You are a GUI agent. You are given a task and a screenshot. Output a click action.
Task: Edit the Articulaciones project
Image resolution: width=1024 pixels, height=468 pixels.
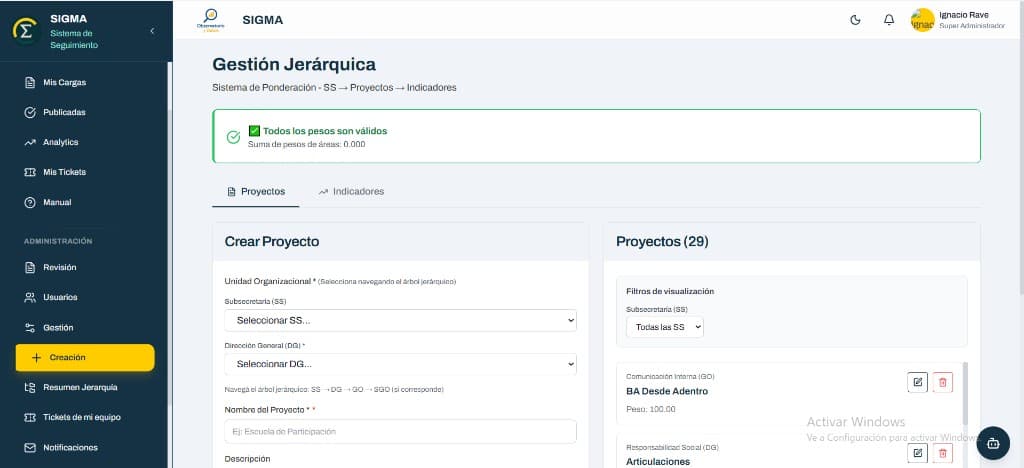coord(918,452)
